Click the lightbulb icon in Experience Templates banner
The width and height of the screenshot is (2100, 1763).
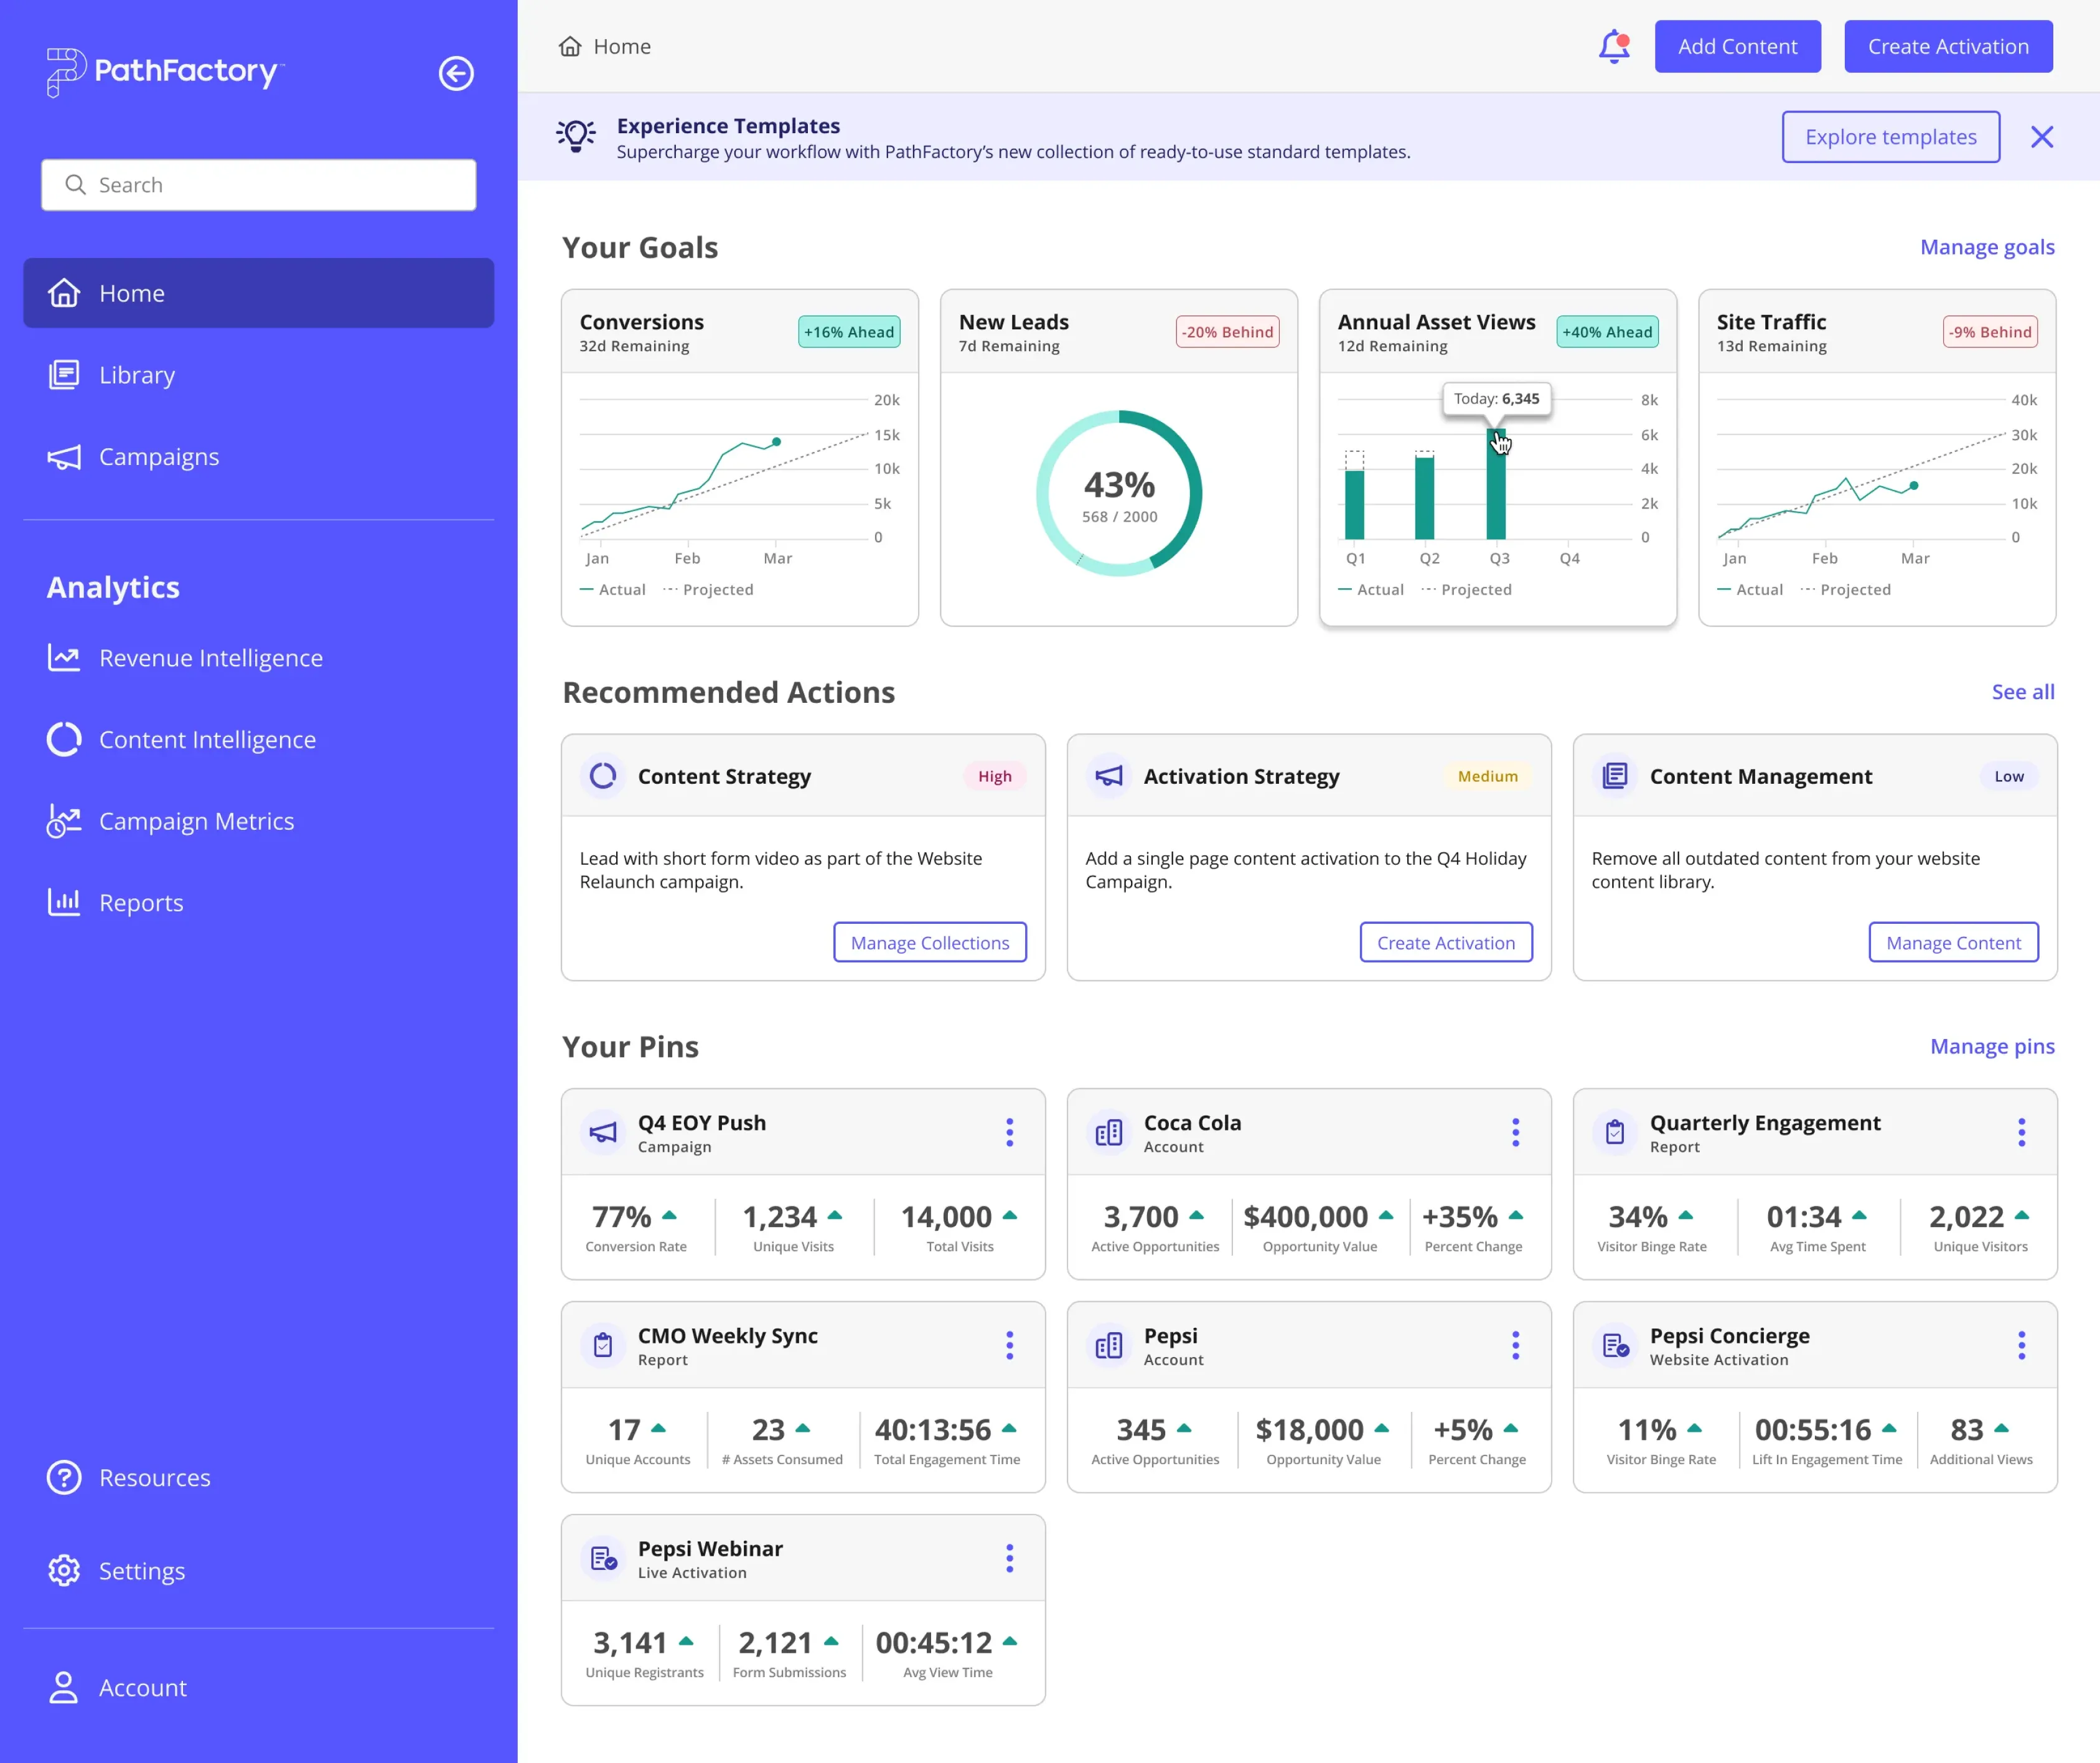point(576,136)
